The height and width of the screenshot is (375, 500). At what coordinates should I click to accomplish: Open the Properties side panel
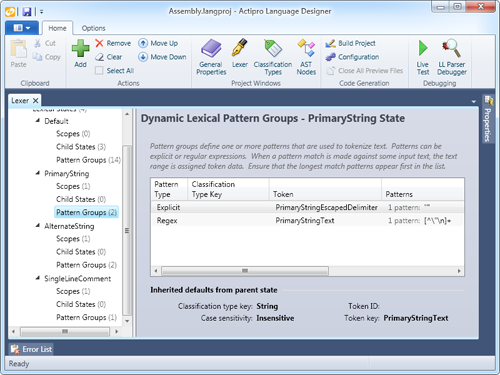point(488,119)
